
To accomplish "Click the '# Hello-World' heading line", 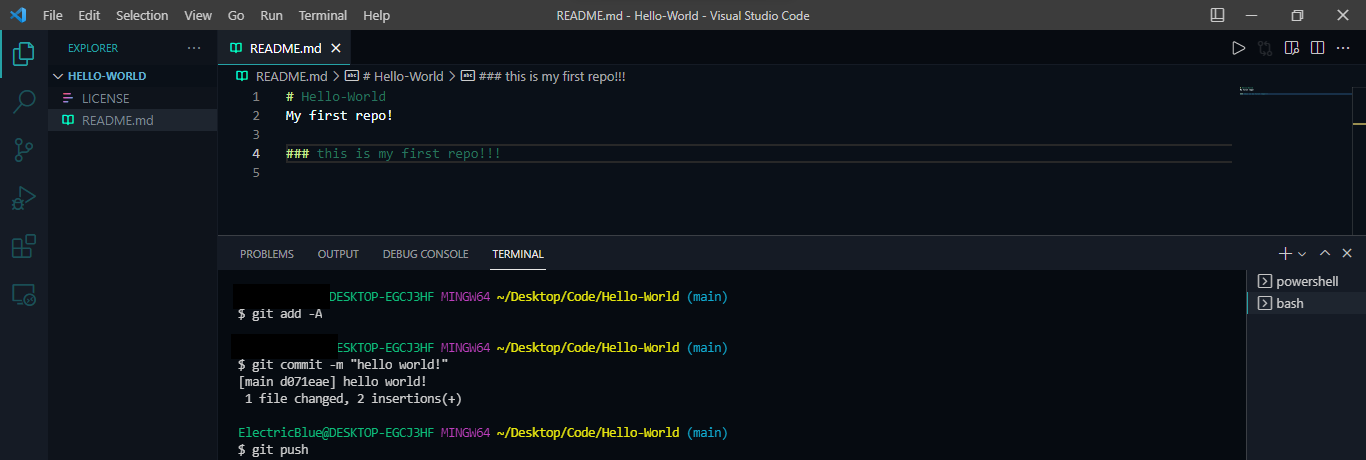I will coord(335,97).
